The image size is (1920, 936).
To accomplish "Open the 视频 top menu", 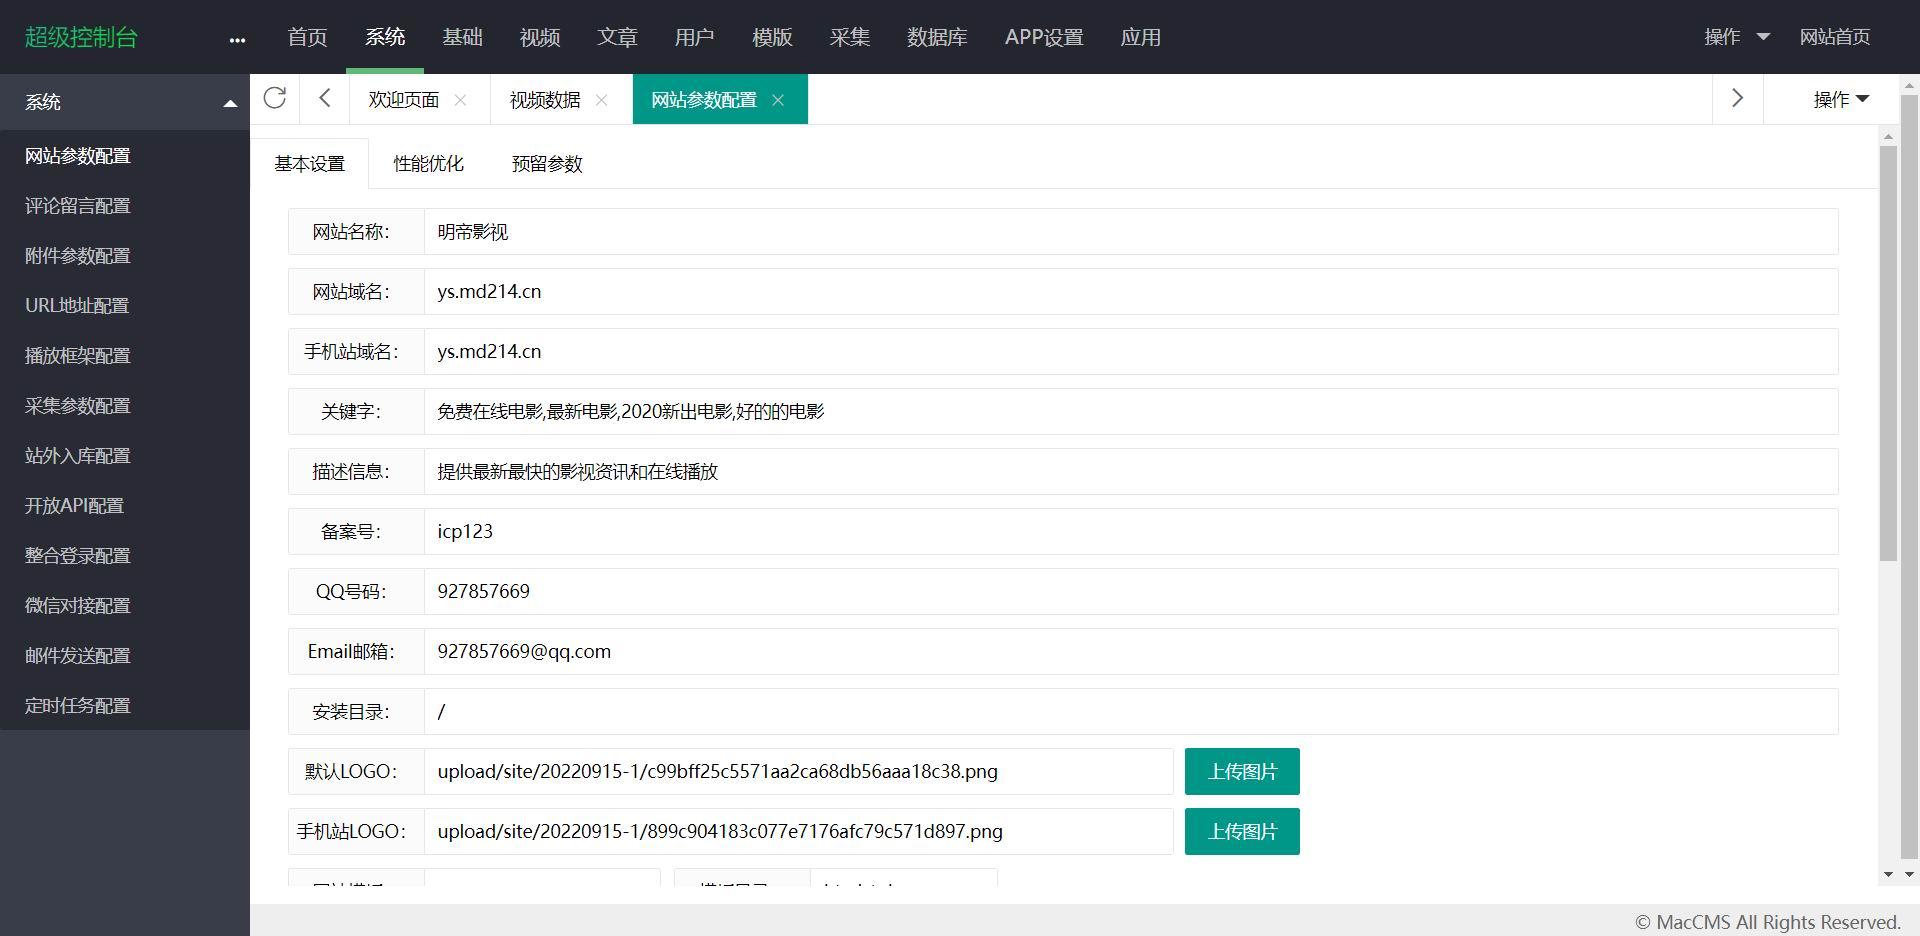I will (x=540, y=37).
